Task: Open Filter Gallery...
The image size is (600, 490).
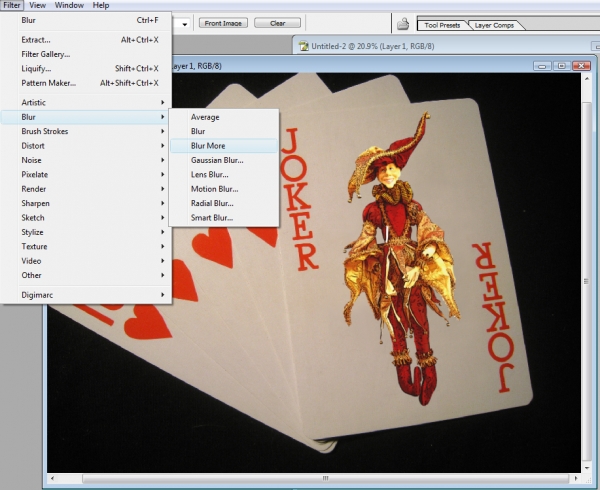Action: [x=86, y=54]
